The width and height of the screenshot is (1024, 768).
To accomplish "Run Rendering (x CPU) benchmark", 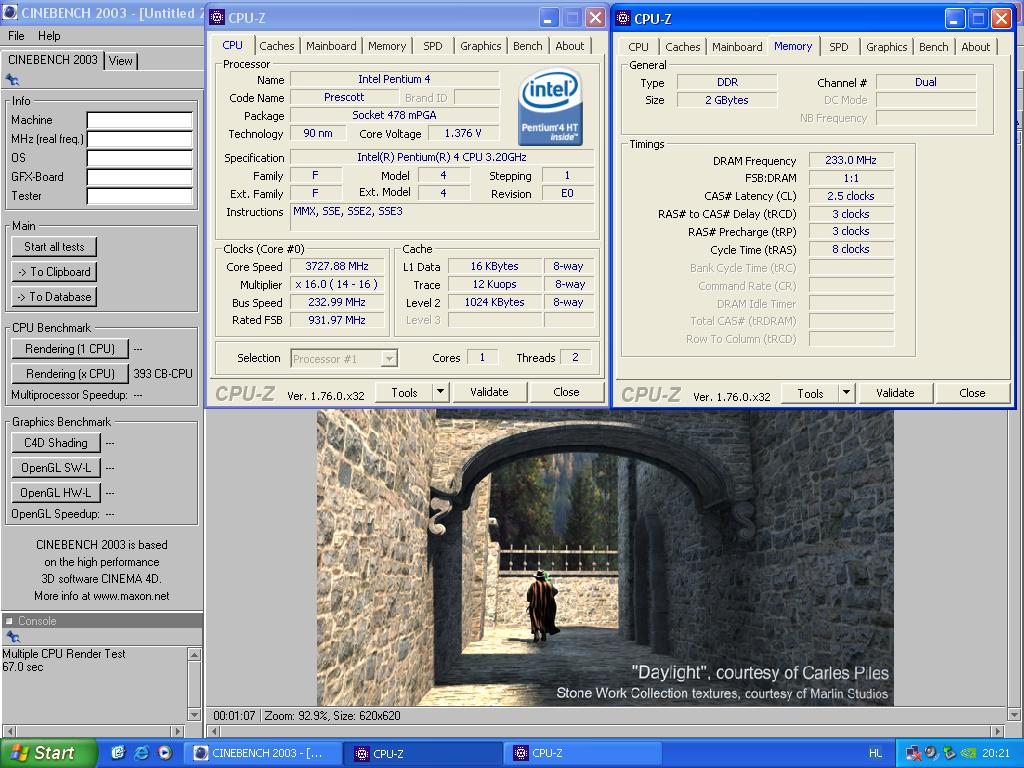I will tap(70, 374).
